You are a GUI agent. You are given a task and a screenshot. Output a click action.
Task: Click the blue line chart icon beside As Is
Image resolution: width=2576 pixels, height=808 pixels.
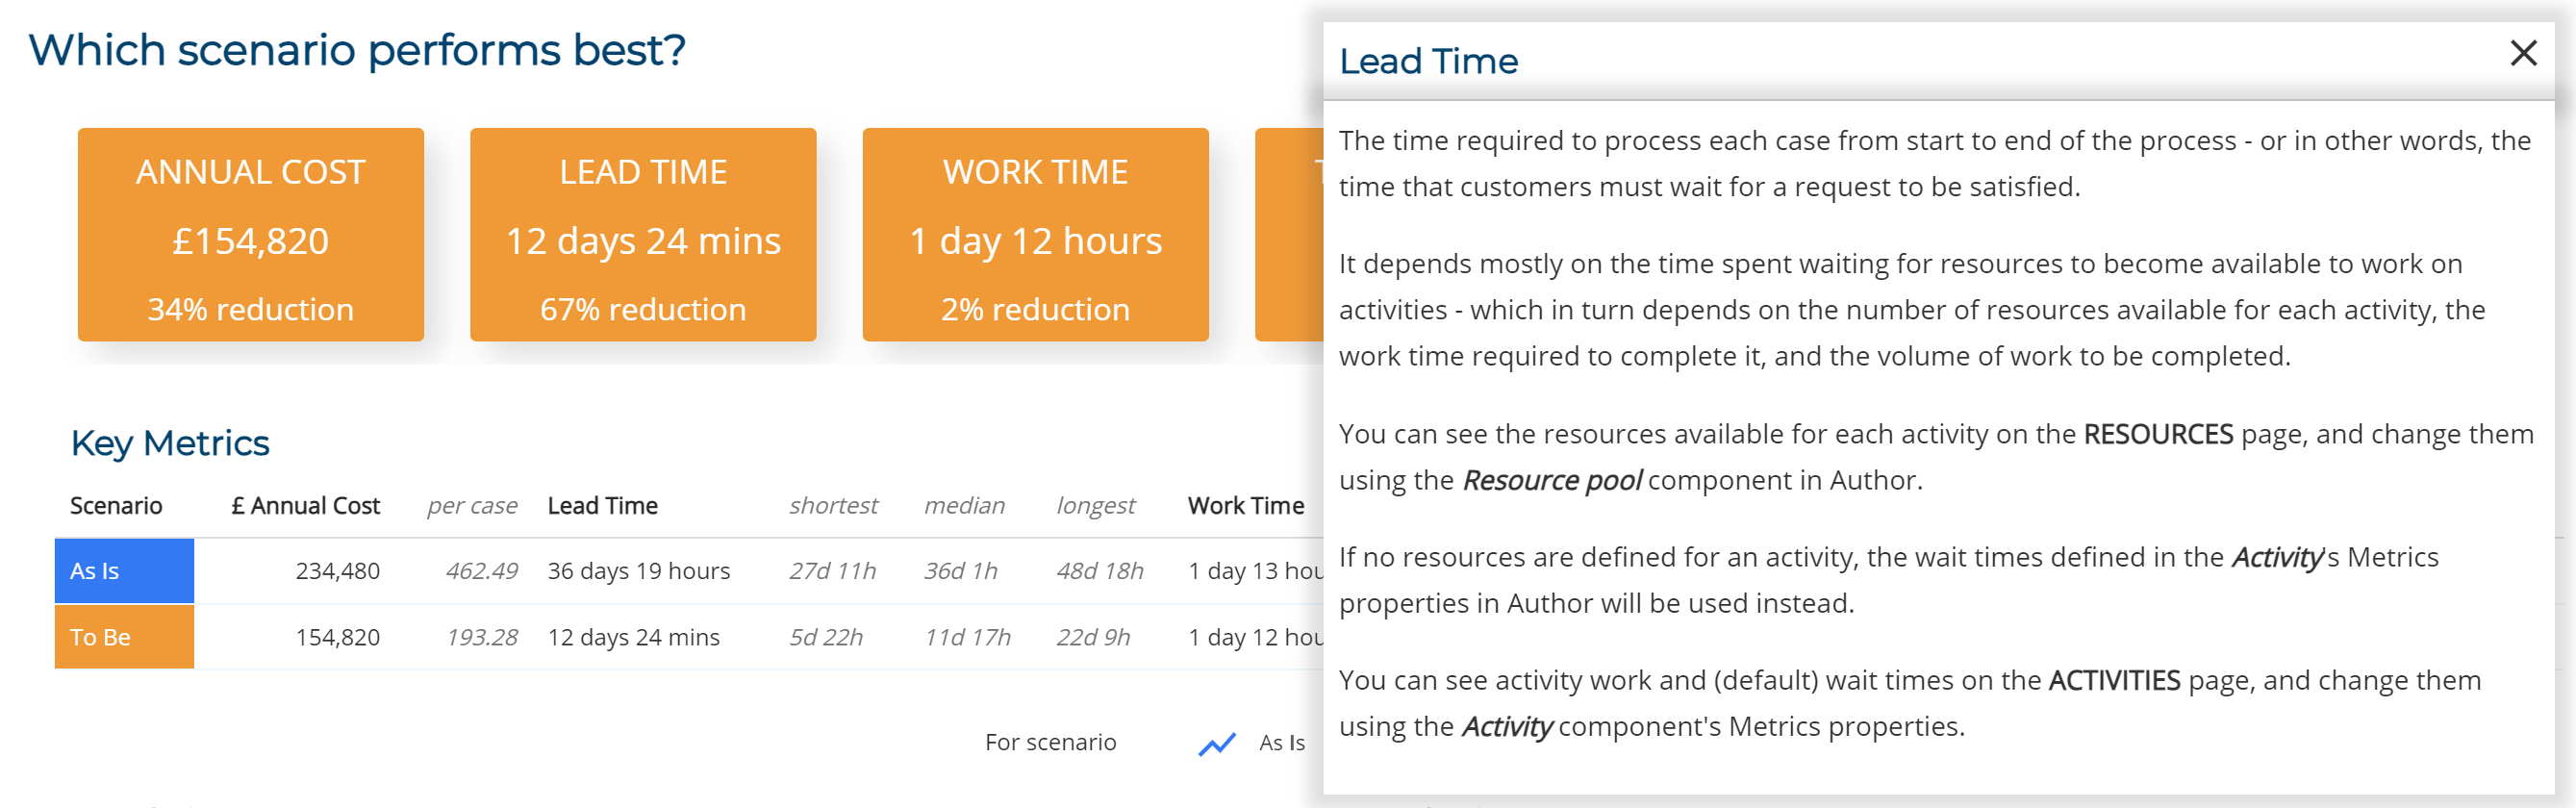click(x=1218, y=744)
